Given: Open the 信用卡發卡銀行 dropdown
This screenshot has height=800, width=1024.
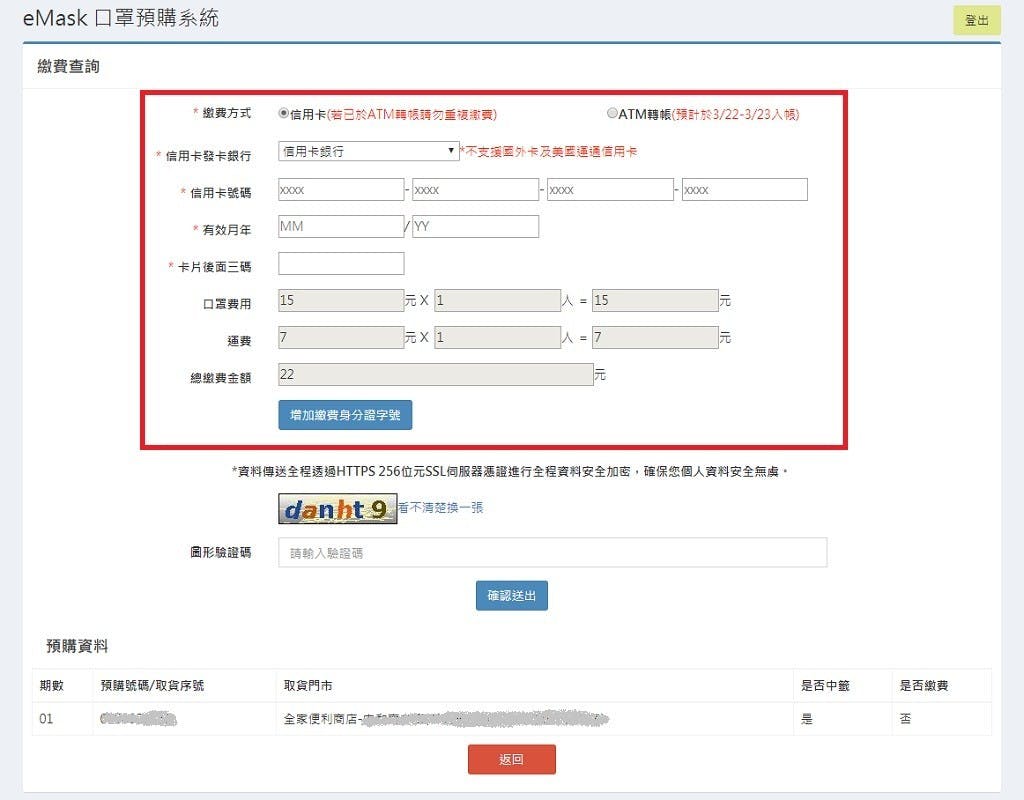Looking at the screenshot, I should pyautogui.click(x=368, y=152).
